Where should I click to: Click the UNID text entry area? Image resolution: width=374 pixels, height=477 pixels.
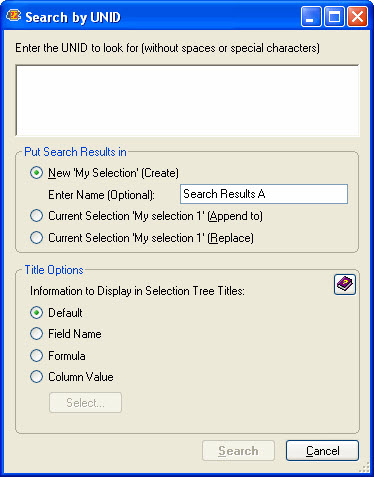point(187,100)
